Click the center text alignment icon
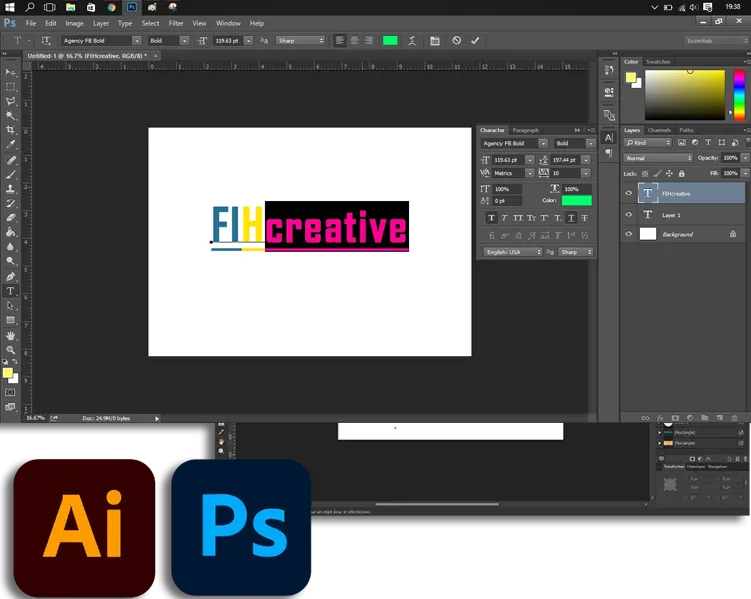Screen dimensions: 751x599 tap(354, 41)
